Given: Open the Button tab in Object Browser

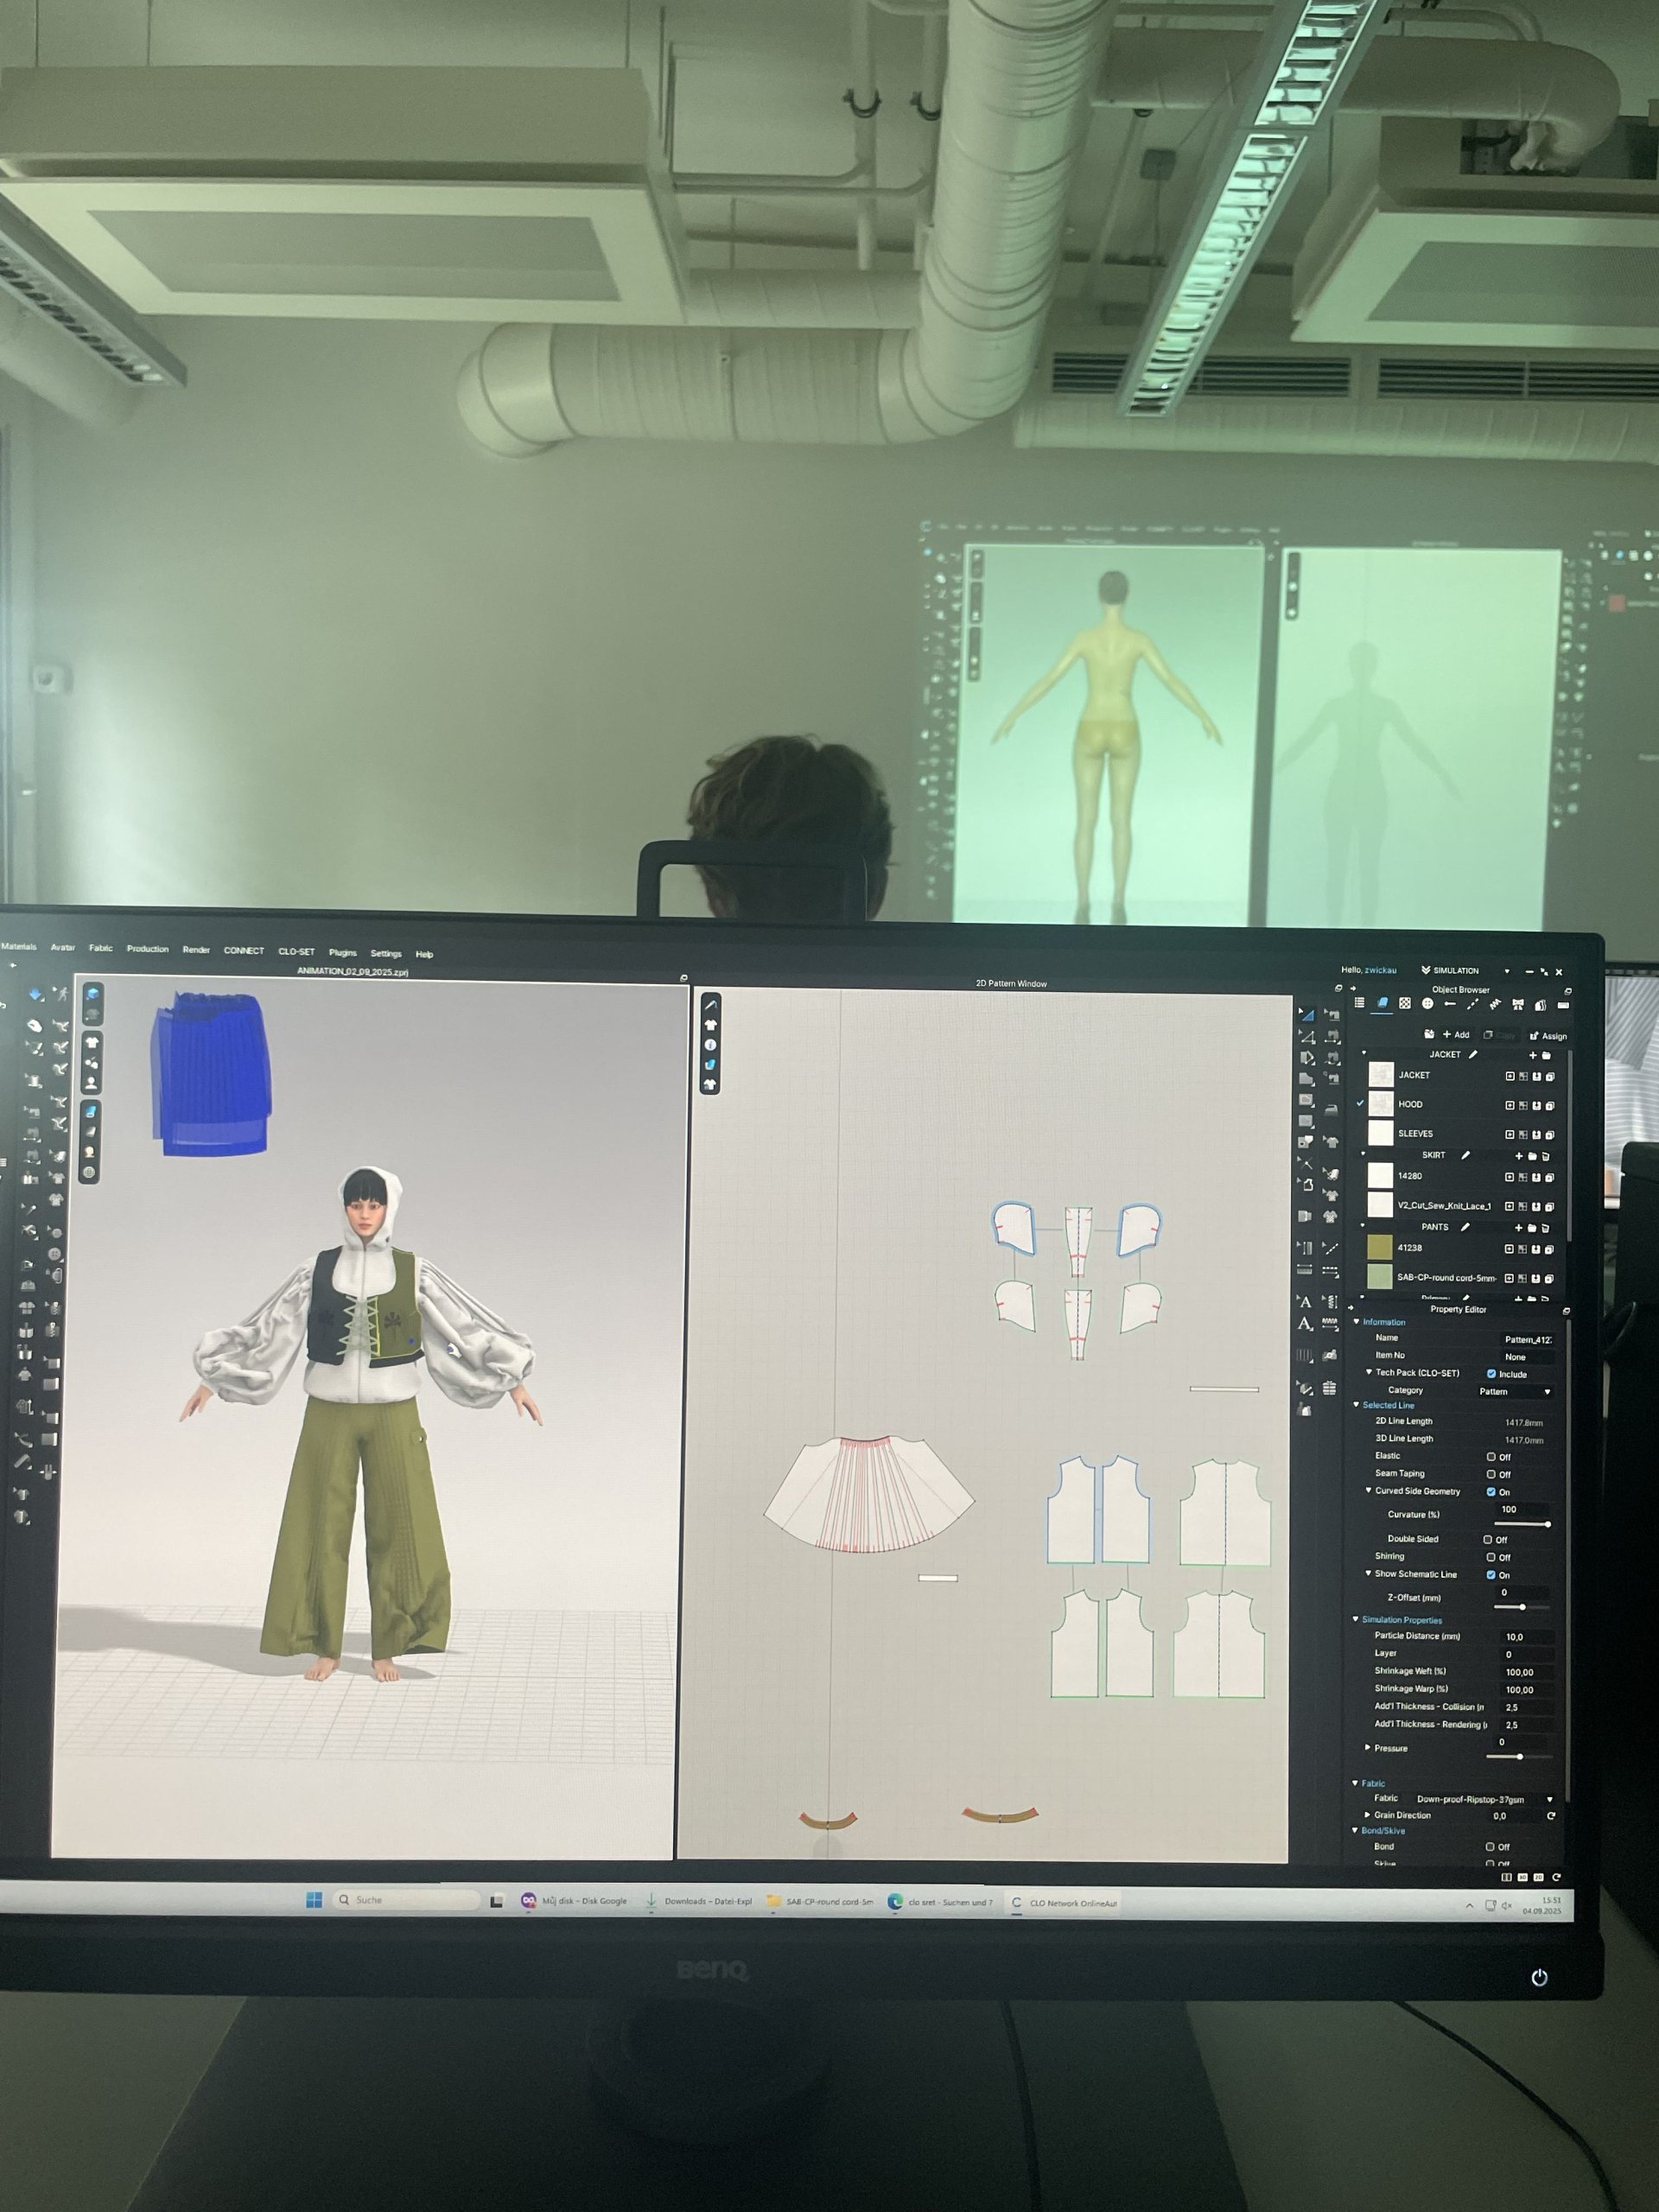Looking at the screenshot, I should pyautogui.click(x=1428, y=1004).
